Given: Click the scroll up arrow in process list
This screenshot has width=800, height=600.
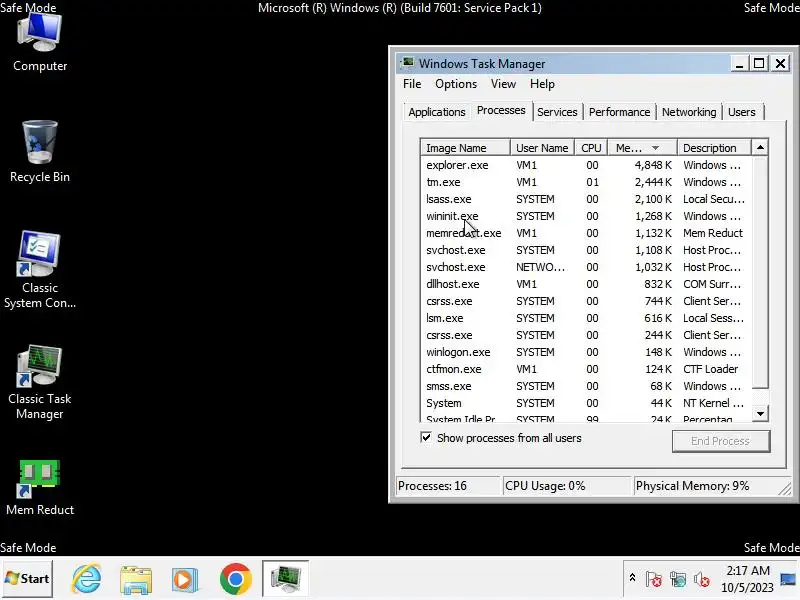Looking at the screenshot, I should coord(760,147).
